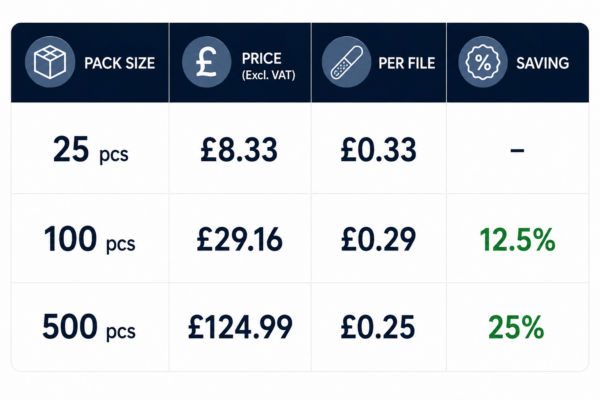600x400 pixels.
Task: Click the percent badge icon beside Saving
Action: point(483,62)
